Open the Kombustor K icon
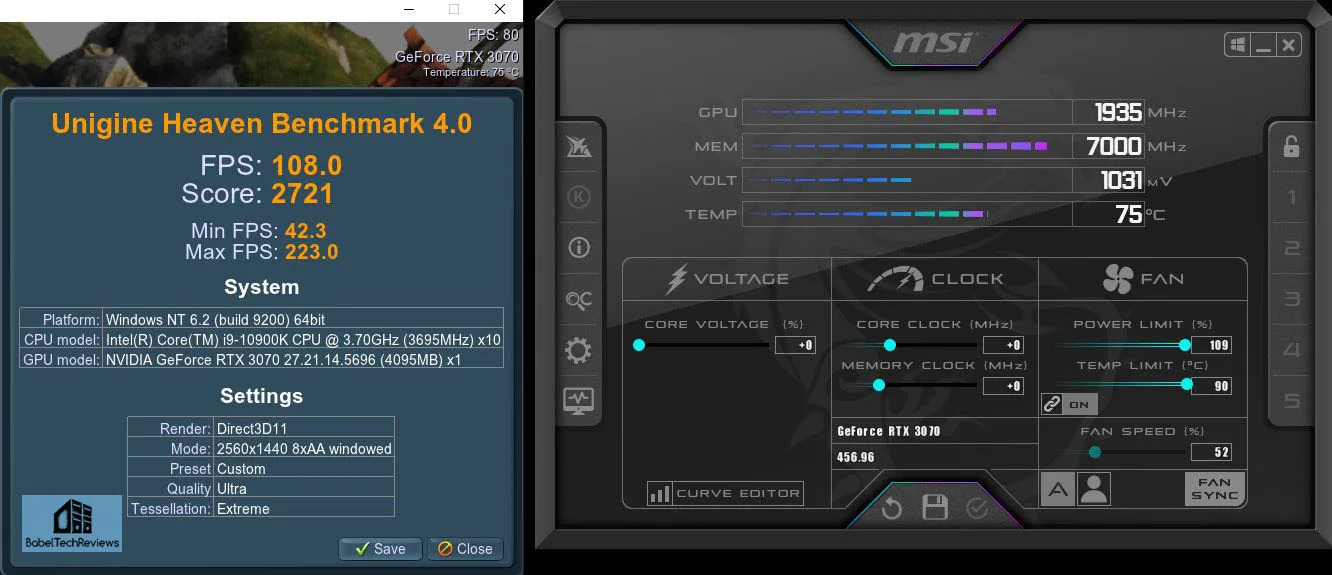Image resolution: width=1332 pixels, height=575 pixels. pos(579,197)
